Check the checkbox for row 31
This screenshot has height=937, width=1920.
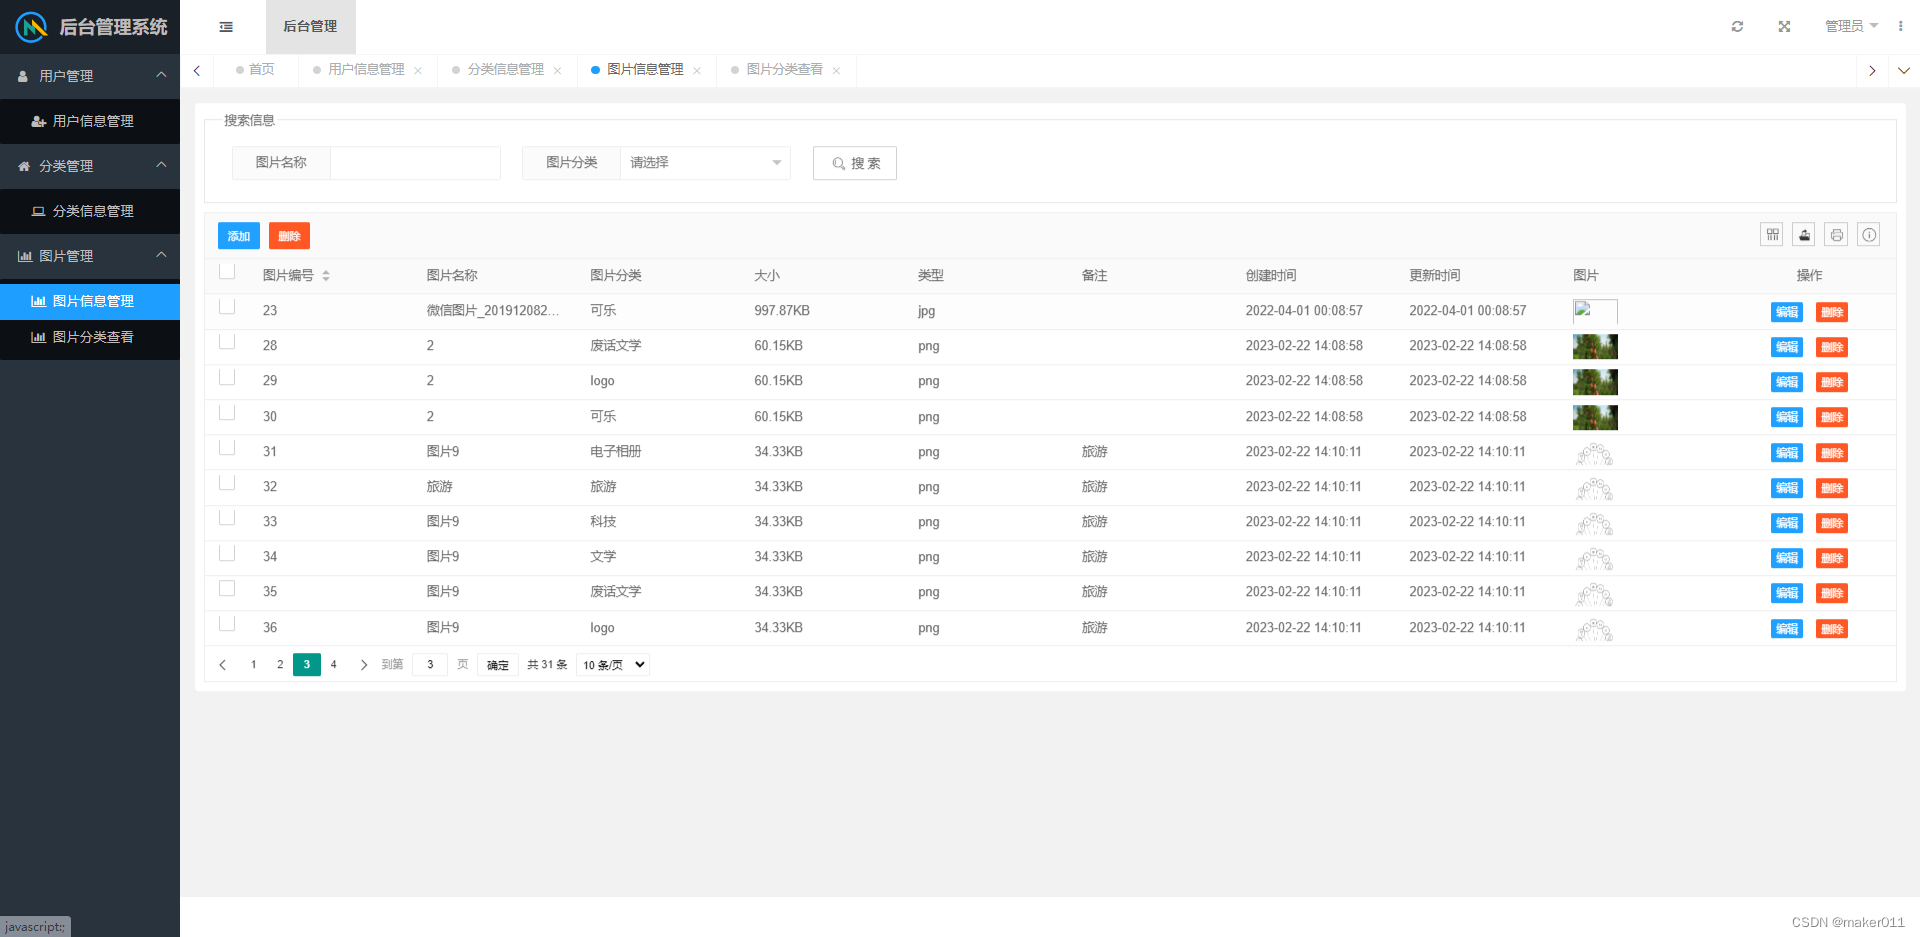click(227, 447)
